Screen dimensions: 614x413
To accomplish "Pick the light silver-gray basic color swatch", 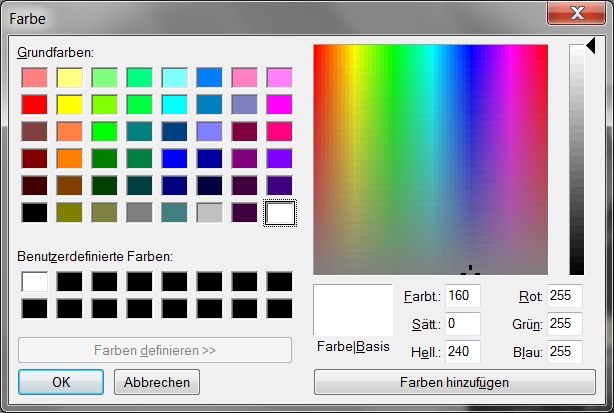I will pos(209,213).
